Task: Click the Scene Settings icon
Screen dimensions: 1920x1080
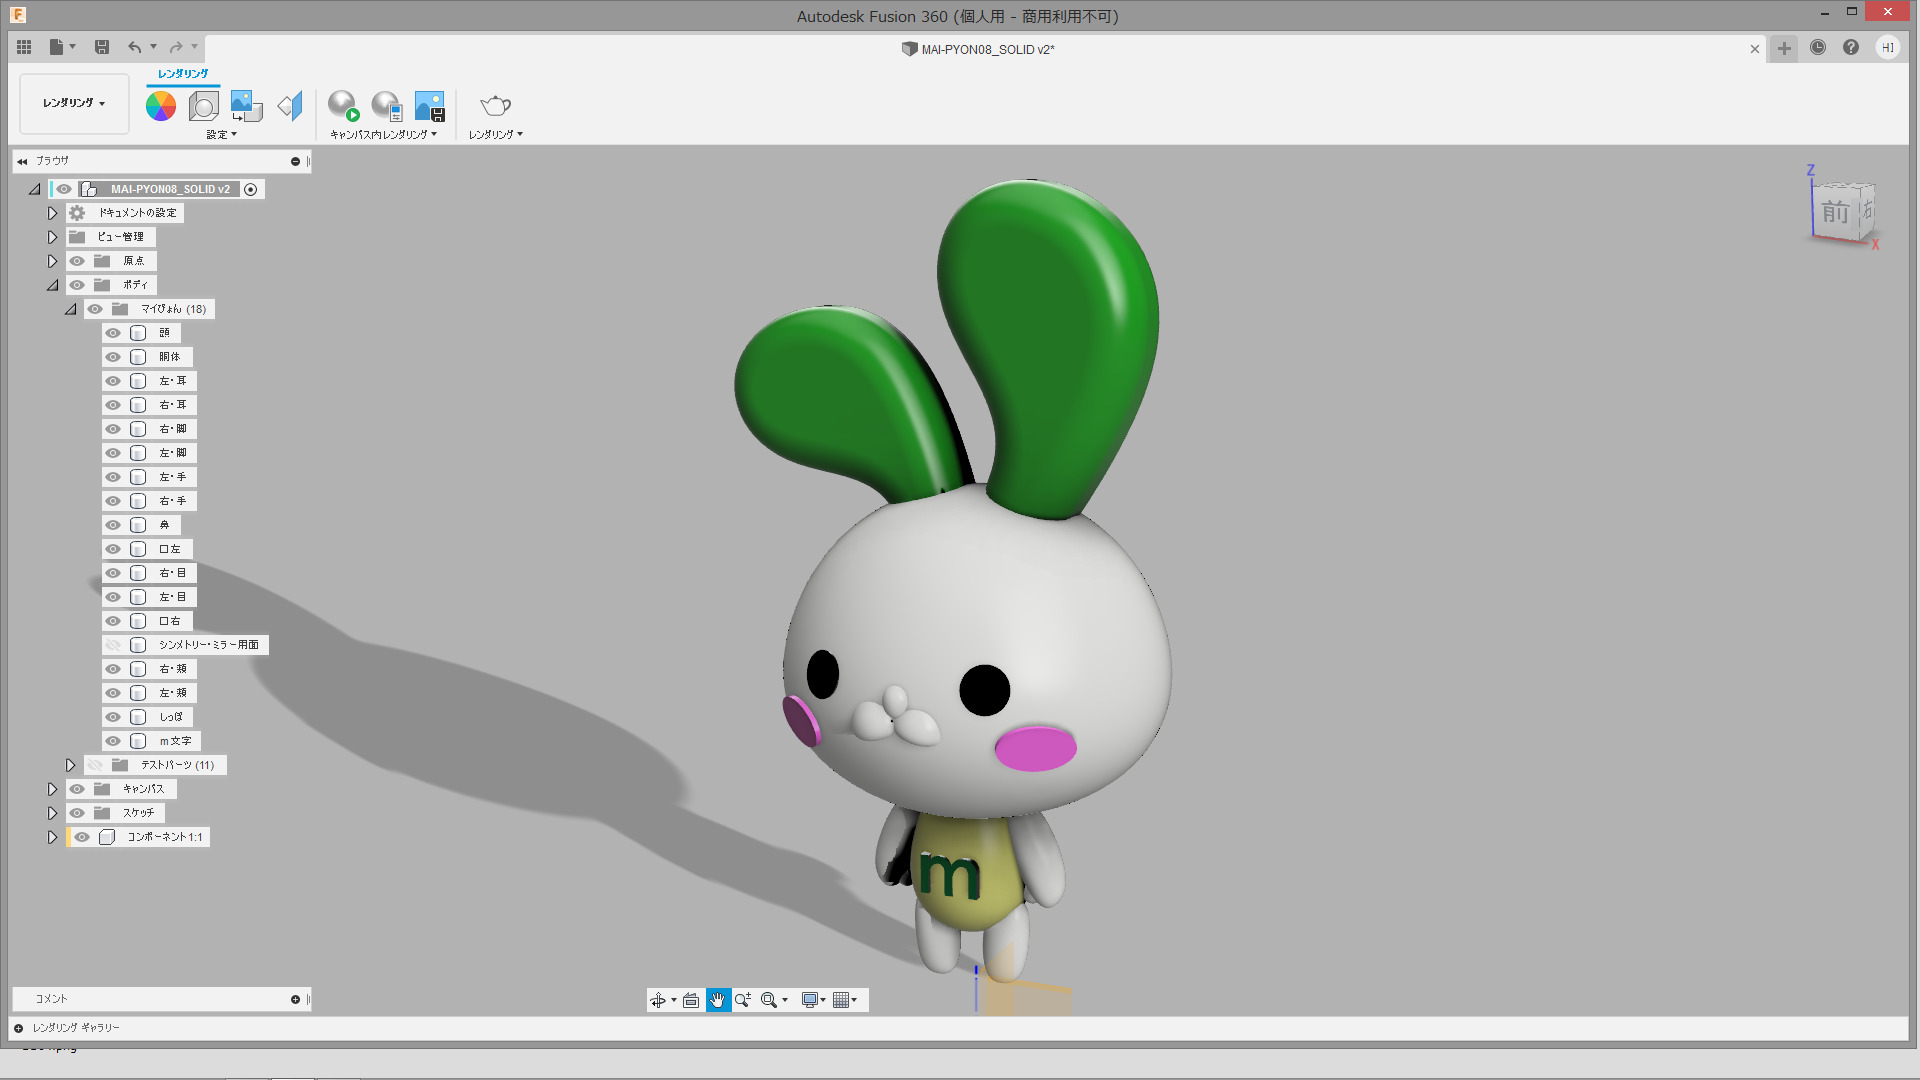Action: click(x=203, y=105)
